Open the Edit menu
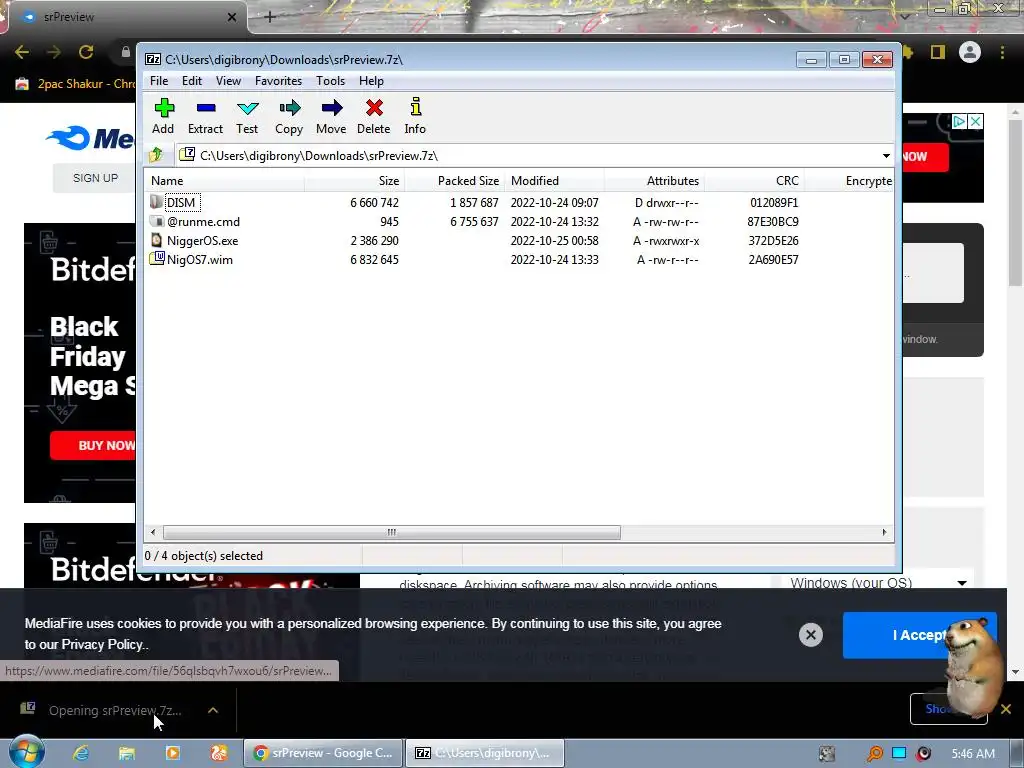1024x768 pixels. (x=192, y=81)
